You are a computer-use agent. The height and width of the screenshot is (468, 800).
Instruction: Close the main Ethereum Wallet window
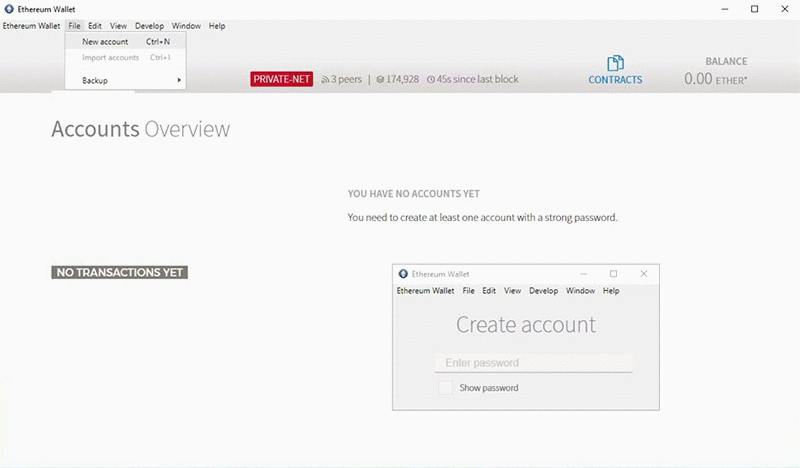coord(785,9)
